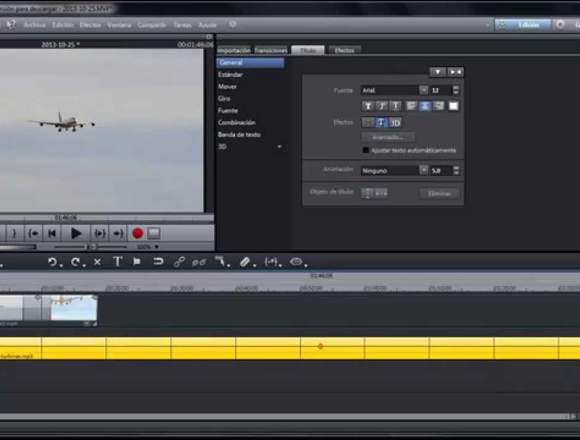Click the Eliminar button
The image size is (580, 440).
pyautogui.click(x=439, y=193)
